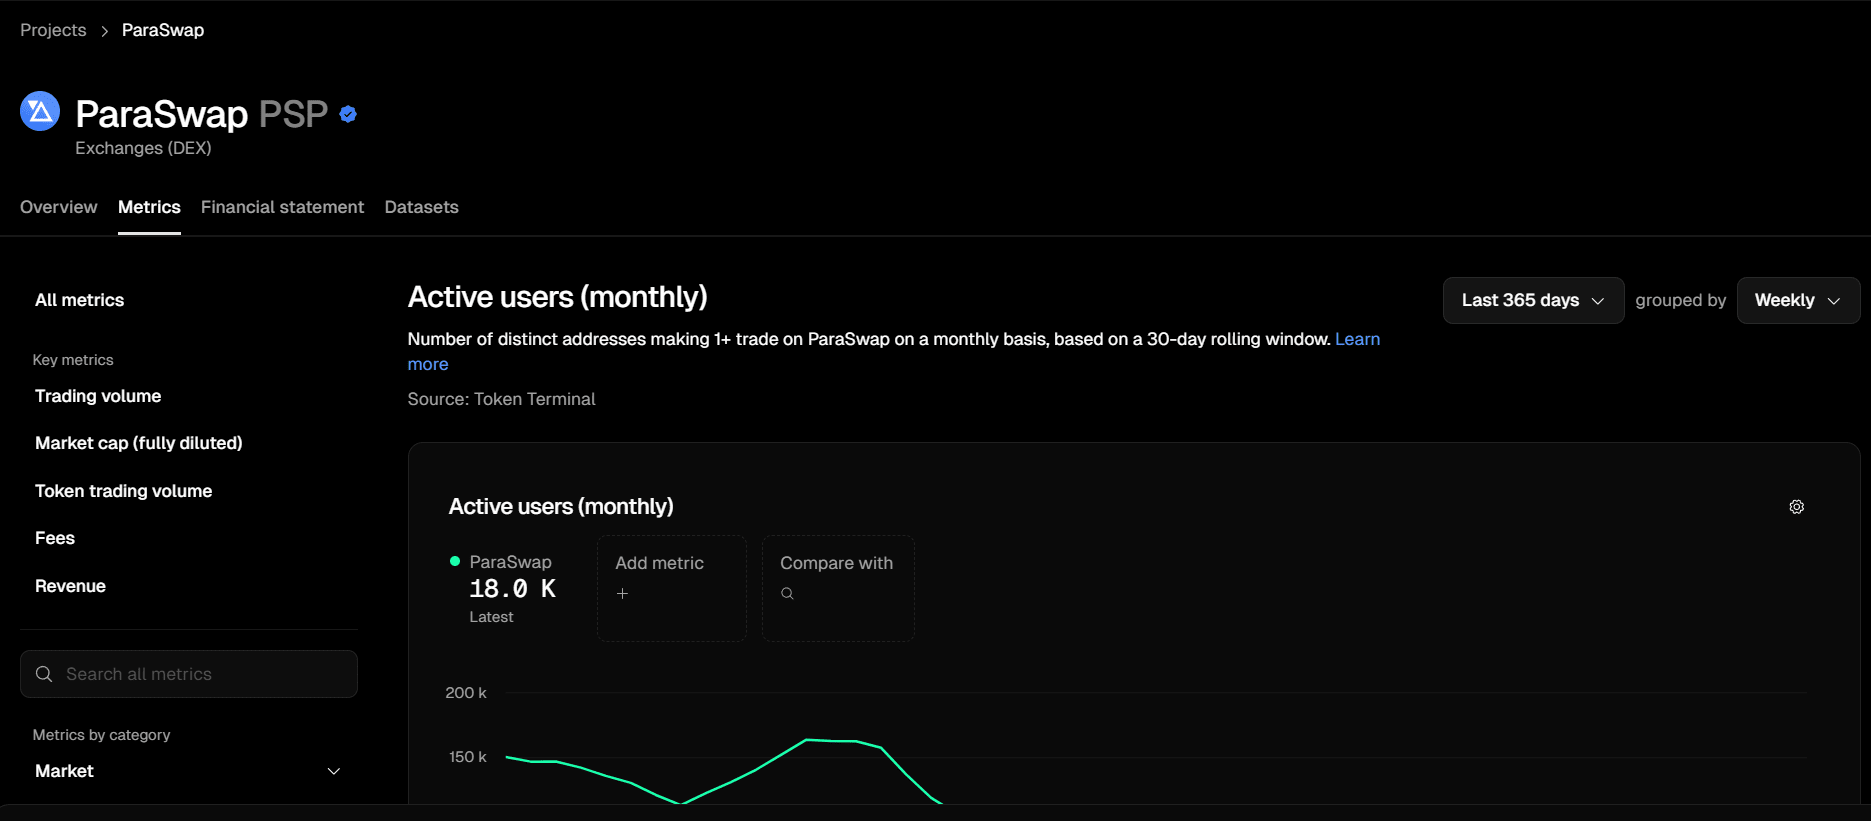
Task: Click the Metrics by category label
Action: 101,735
